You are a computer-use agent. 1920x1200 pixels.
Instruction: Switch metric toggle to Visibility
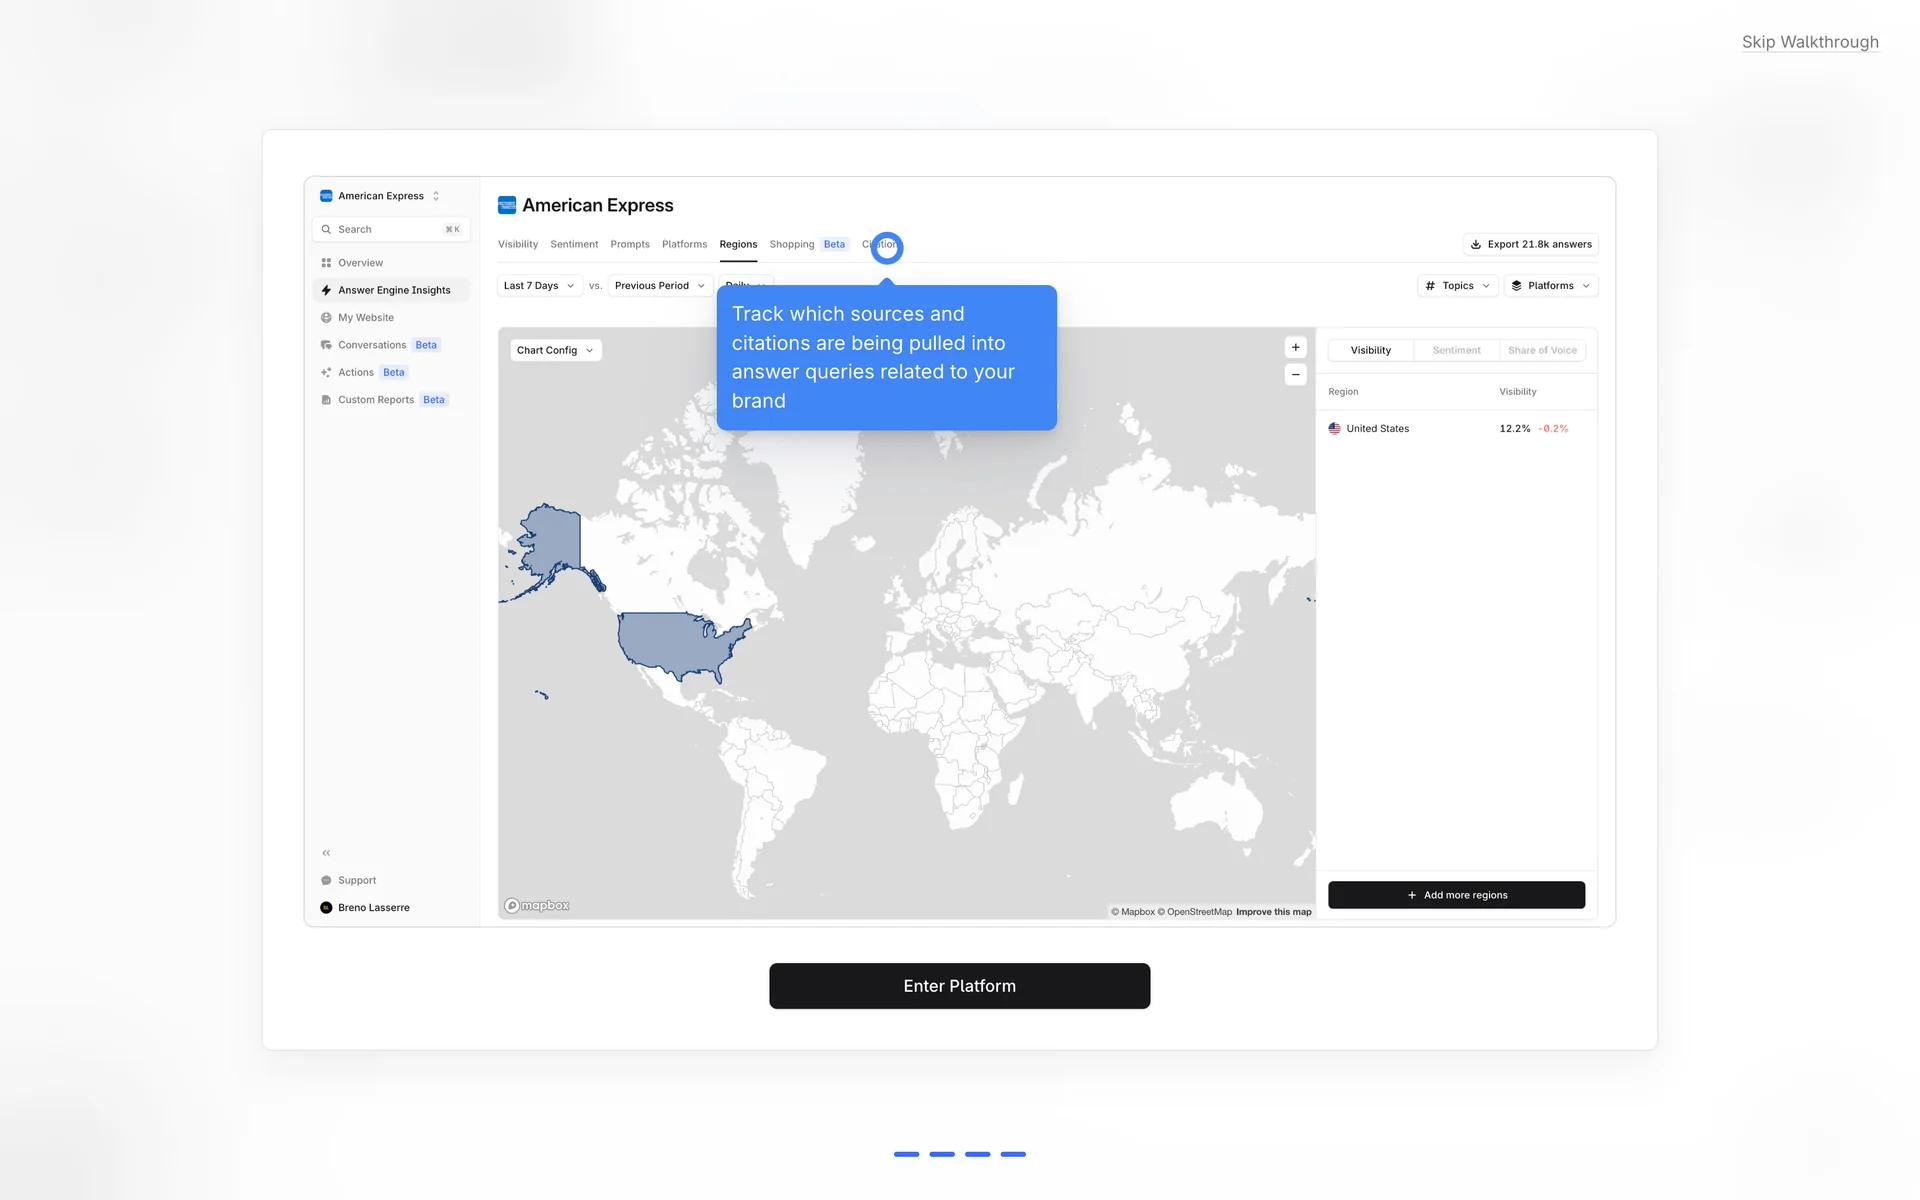coord(1370,351)
